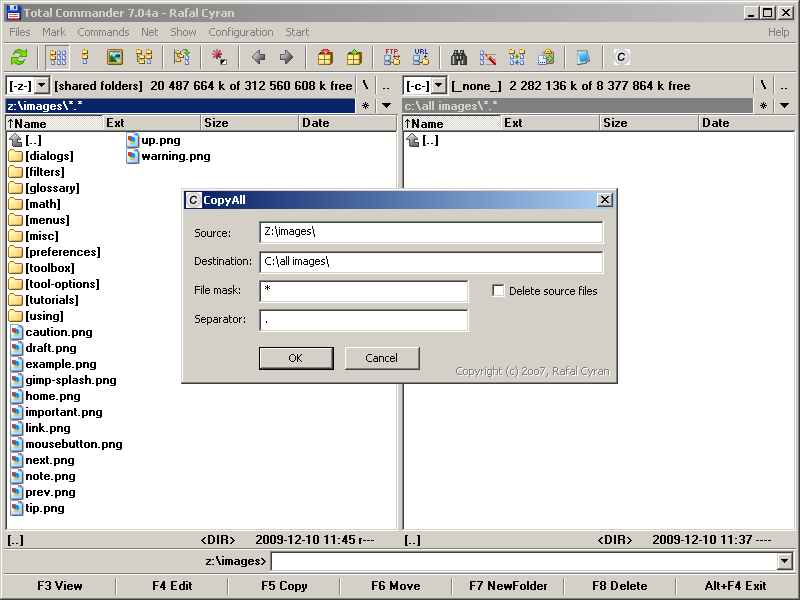Open right panel drive c dropdown
The image size is (800, 600).
click(x=439, y=86)
